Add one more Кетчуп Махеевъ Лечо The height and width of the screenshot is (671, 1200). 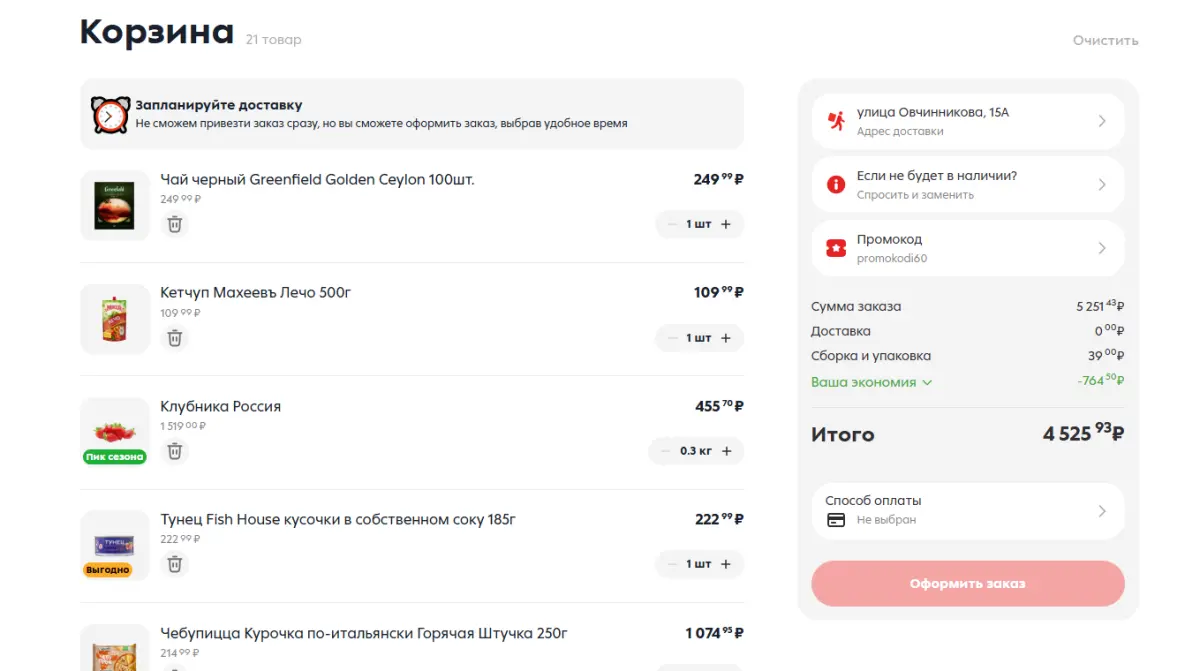point(726,338)
